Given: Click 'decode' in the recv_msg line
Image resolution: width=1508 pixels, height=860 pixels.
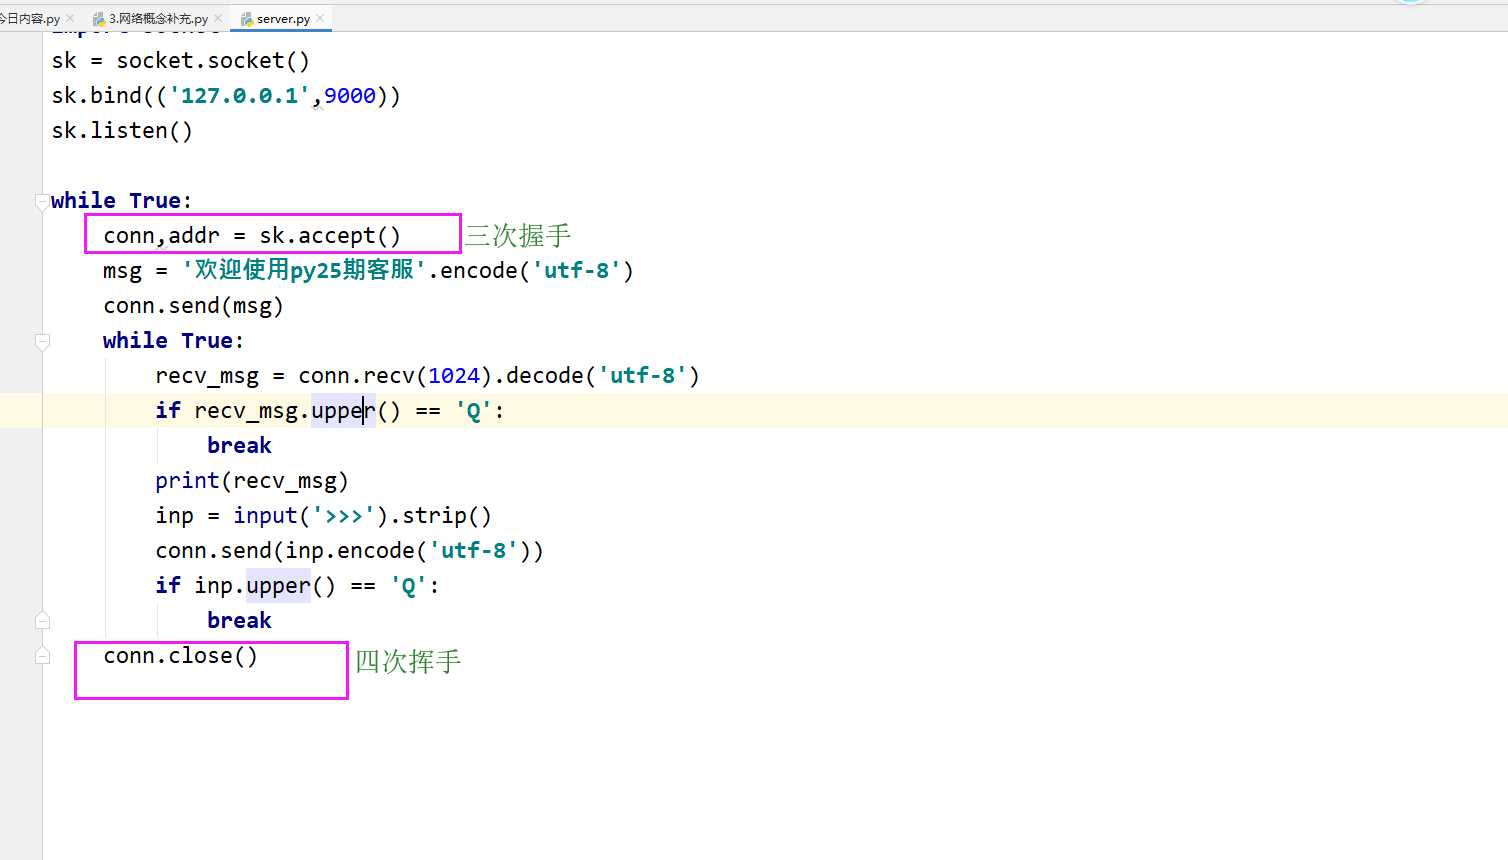Looking at the screenshot, I should point(544,376).
